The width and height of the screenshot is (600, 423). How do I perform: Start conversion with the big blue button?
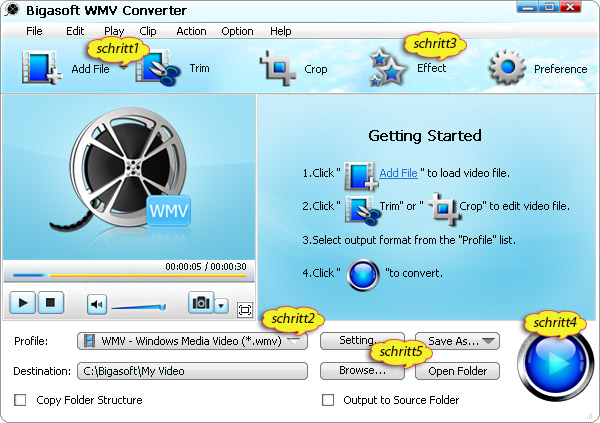coord(555,362)
